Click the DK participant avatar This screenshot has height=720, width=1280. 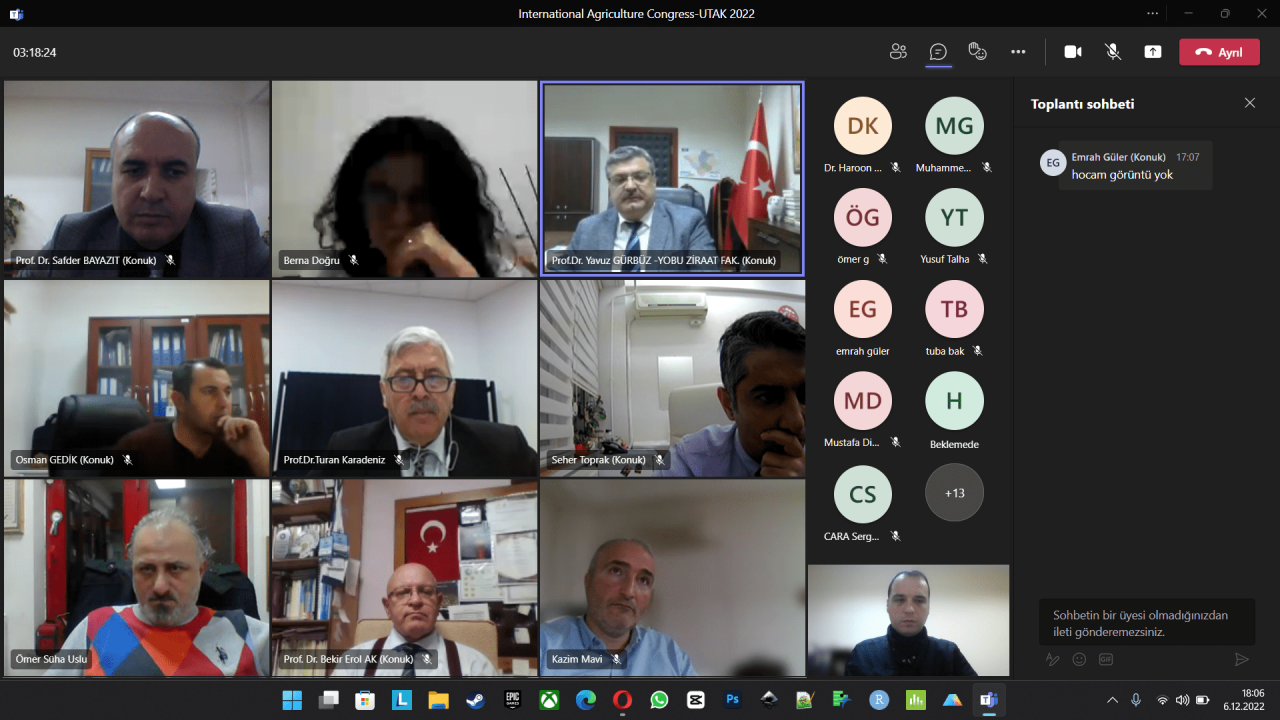862,126
